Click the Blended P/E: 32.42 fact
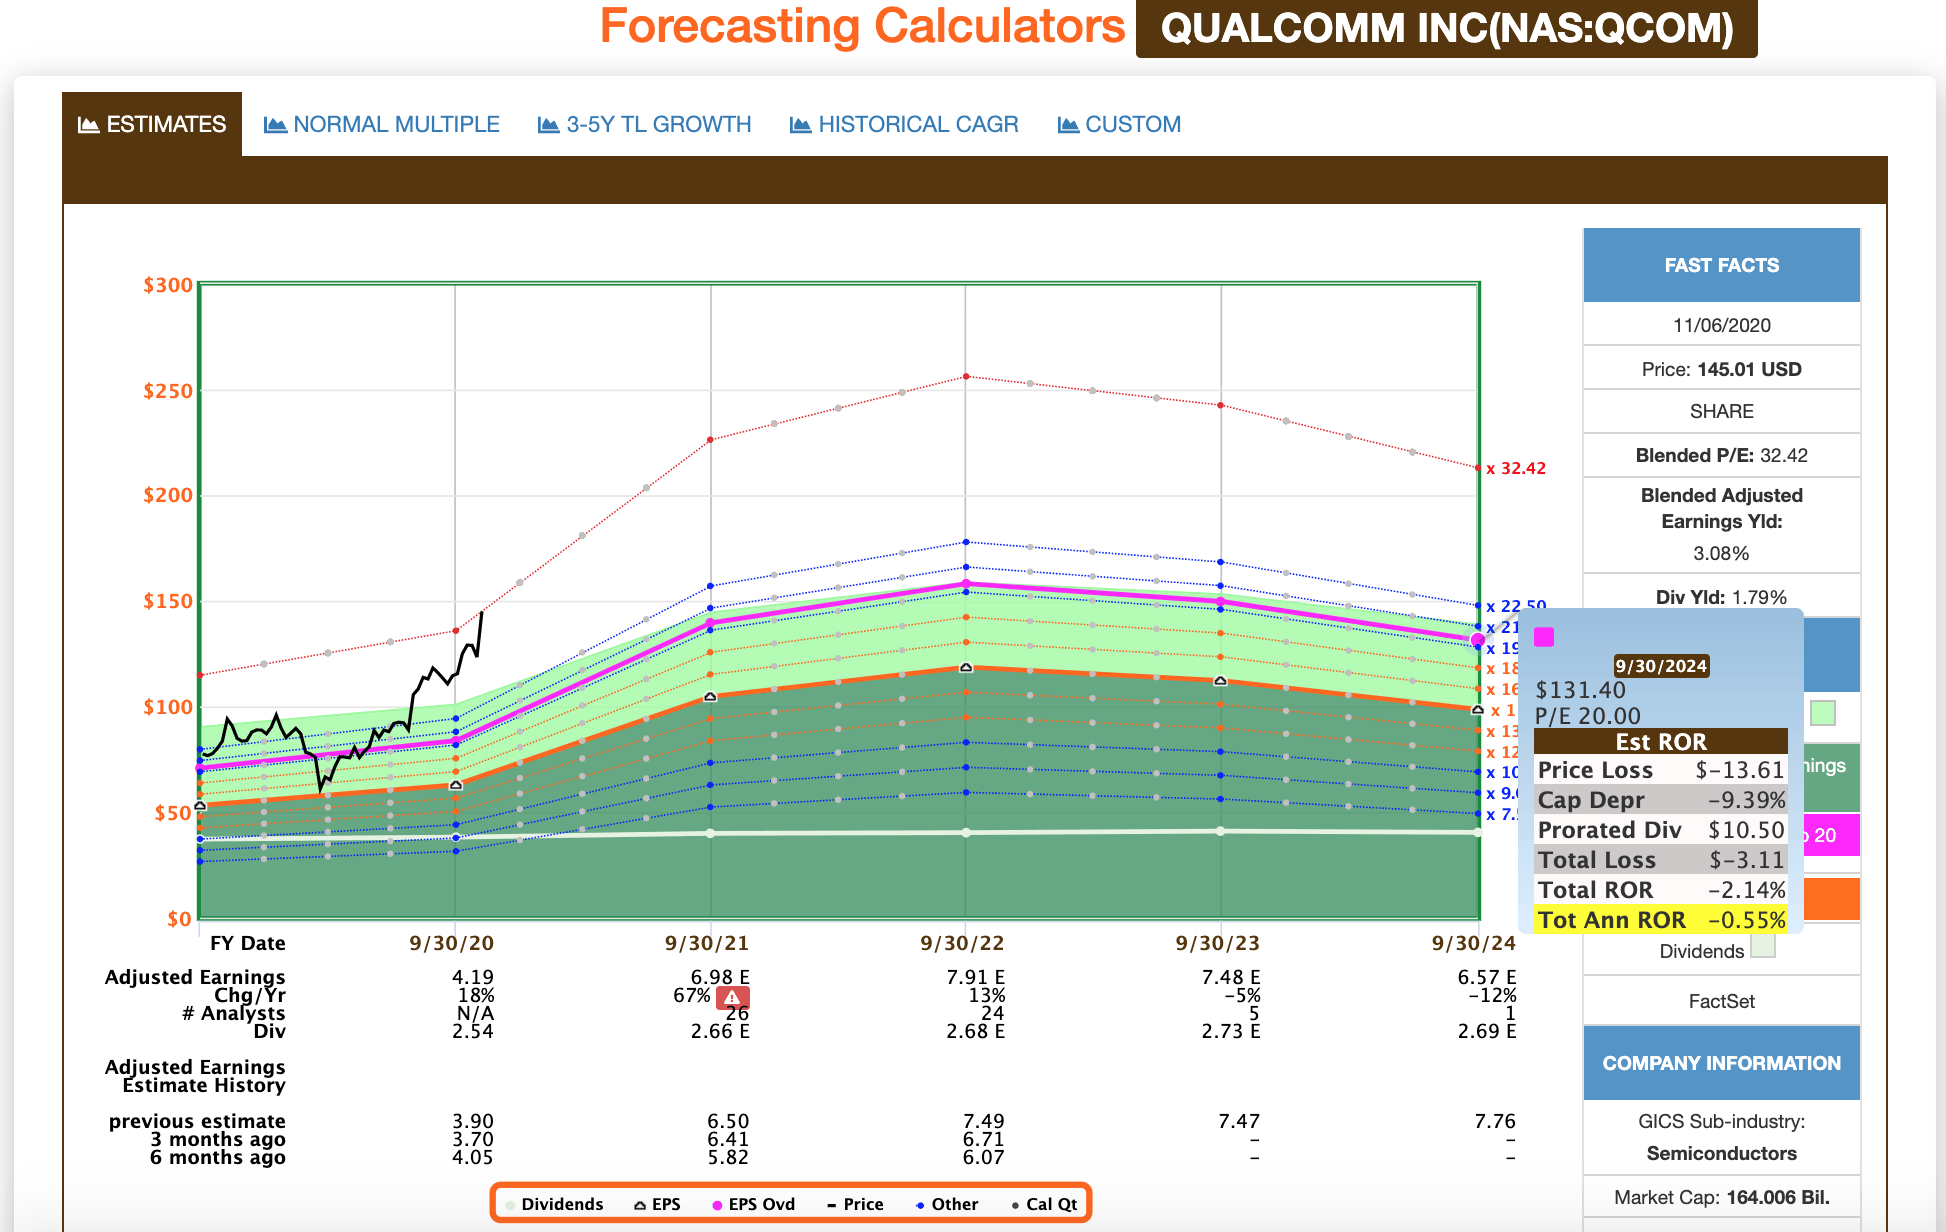The width and height of the screenshot is (1946, 1232). [1721, 455]
